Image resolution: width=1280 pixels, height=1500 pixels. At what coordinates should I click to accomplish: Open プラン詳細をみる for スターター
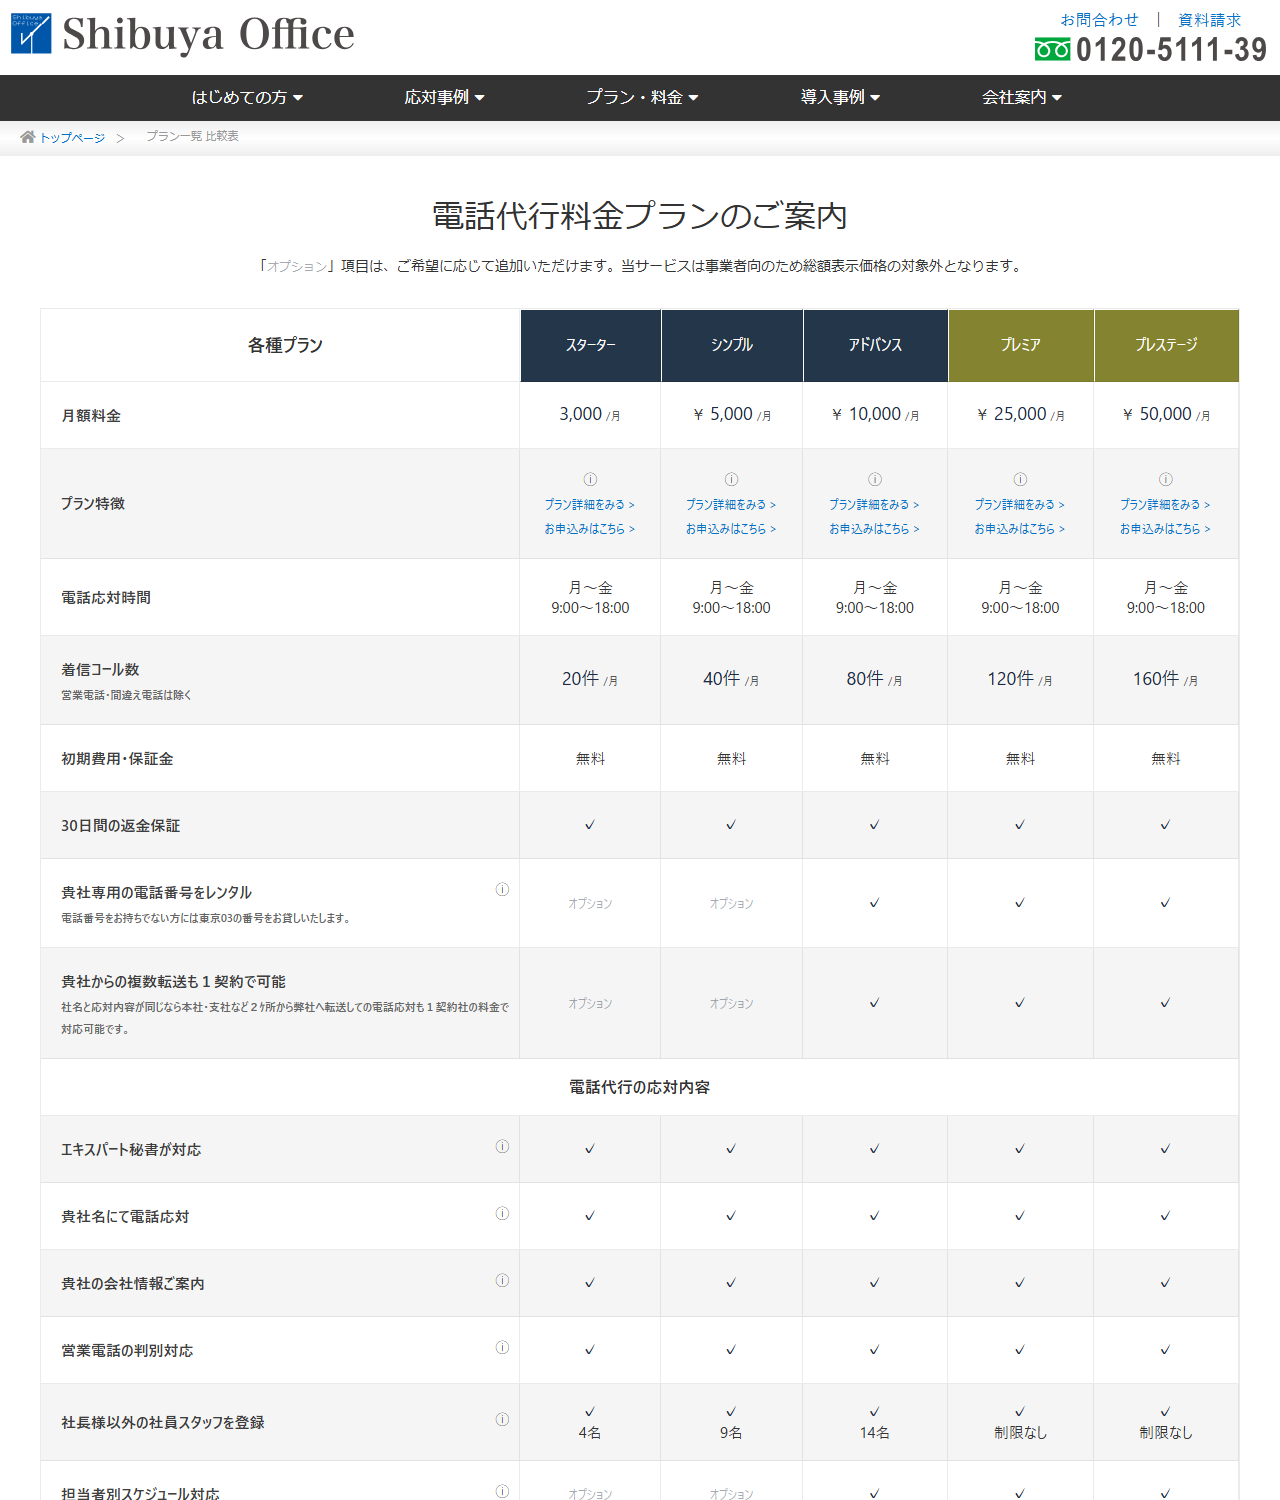(x=590, y=505)
